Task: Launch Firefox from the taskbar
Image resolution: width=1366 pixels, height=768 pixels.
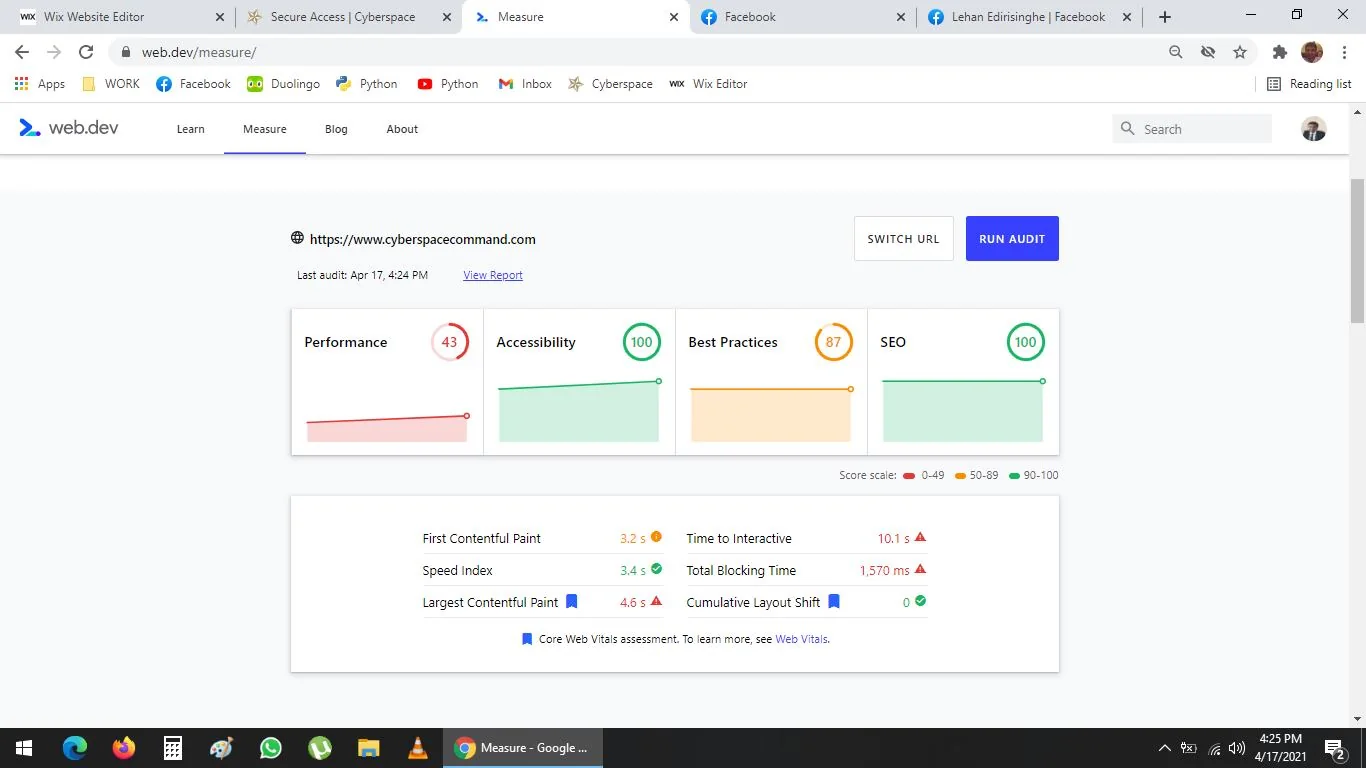Action: point(124,748)
